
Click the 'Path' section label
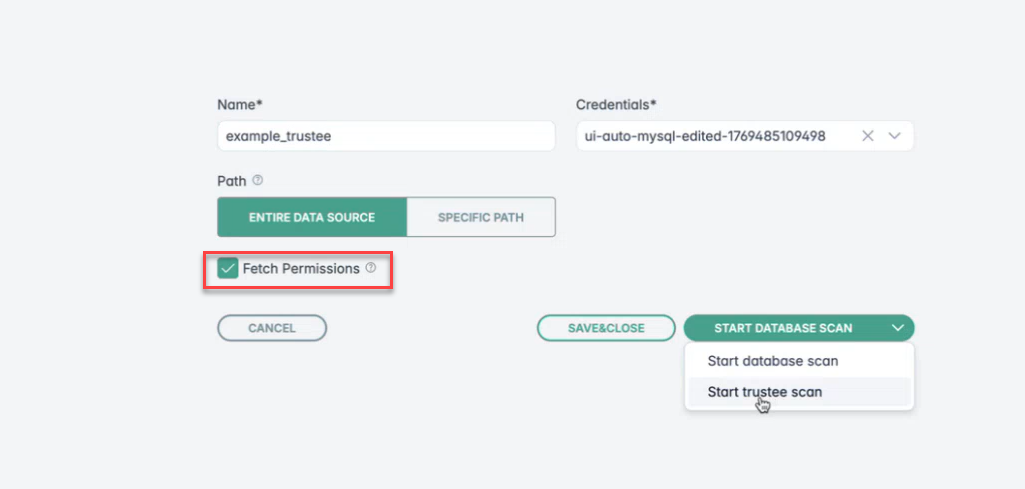(231, 181)
